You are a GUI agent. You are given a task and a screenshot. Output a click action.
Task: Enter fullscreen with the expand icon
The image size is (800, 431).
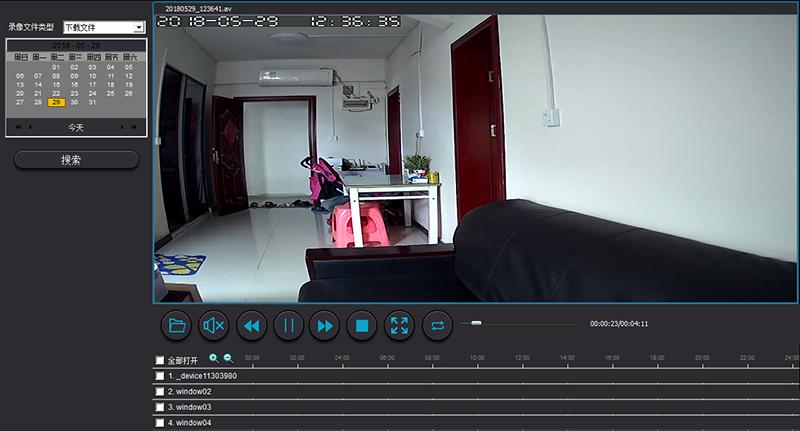click(x=399, y=325)
